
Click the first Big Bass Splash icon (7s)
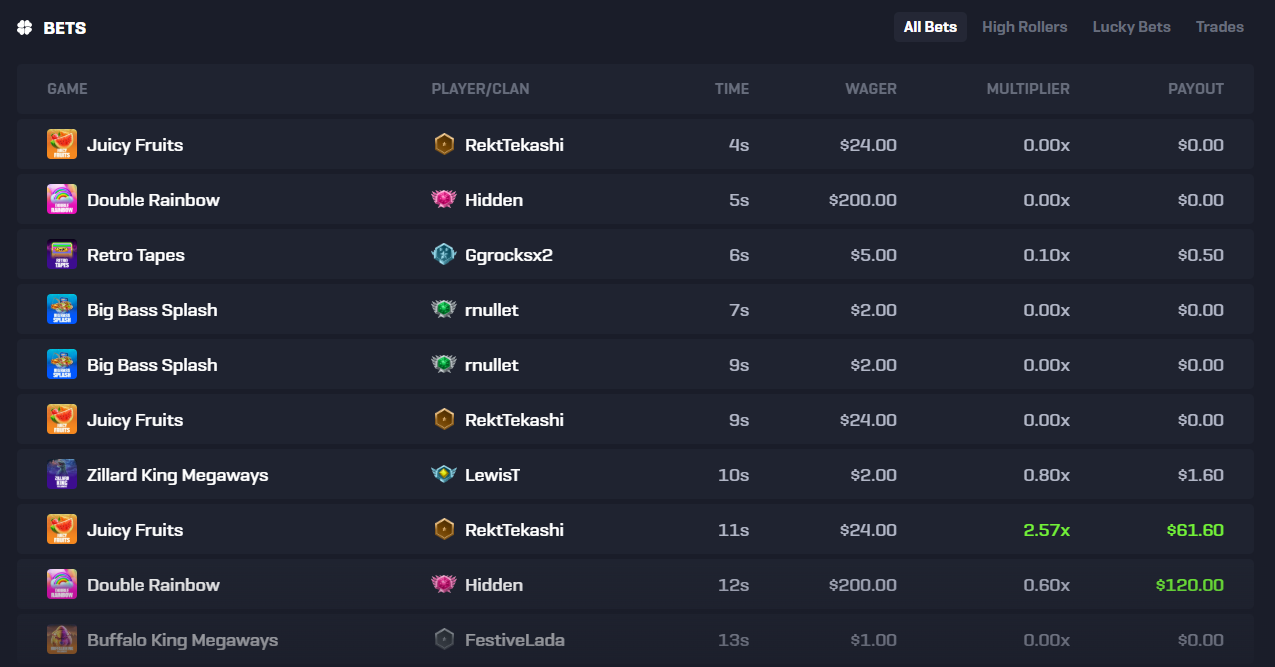(62, 310)
